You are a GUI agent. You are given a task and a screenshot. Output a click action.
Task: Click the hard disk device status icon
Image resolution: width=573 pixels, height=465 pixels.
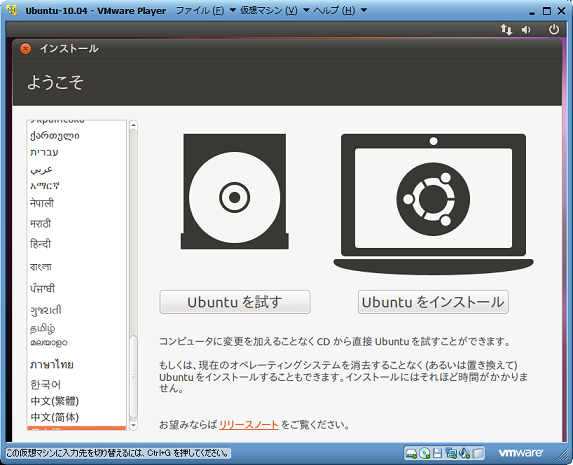point(411,453)
